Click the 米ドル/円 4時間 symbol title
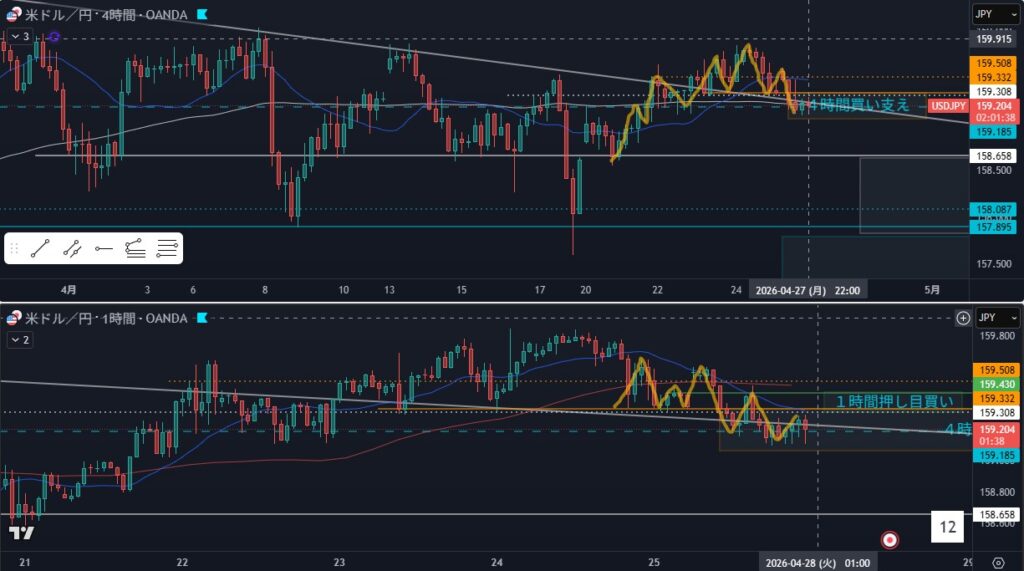The image size is (1024, 571). [x=100, y=14]
